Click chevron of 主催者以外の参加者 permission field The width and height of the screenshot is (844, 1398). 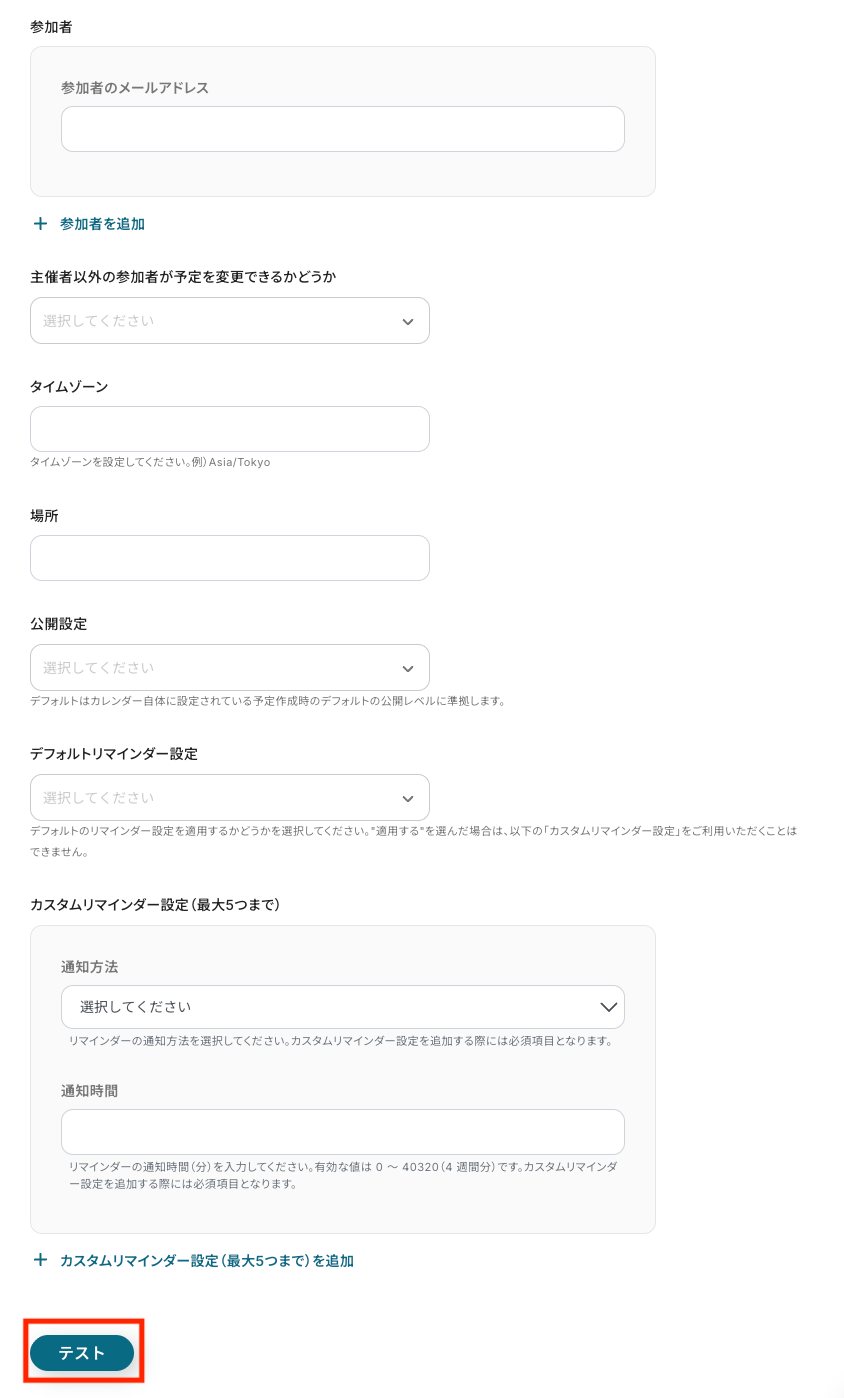407,321
